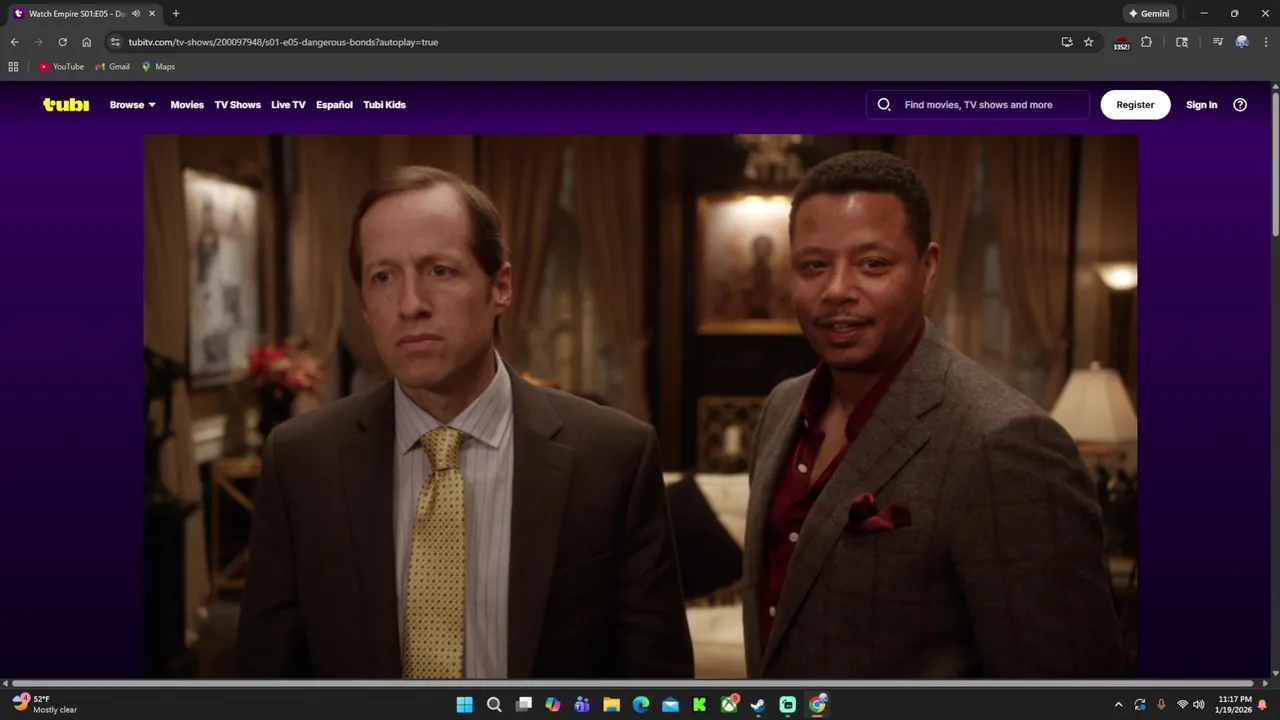The height and width of the screenshot is (720, 1280).
Task: Click the Gemini button in title bar
Action: point(1149,14)
